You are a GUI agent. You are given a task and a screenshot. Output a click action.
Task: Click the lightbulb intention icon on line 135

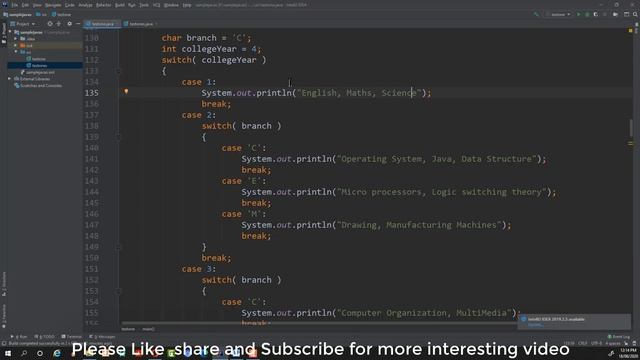pos(127,92)
